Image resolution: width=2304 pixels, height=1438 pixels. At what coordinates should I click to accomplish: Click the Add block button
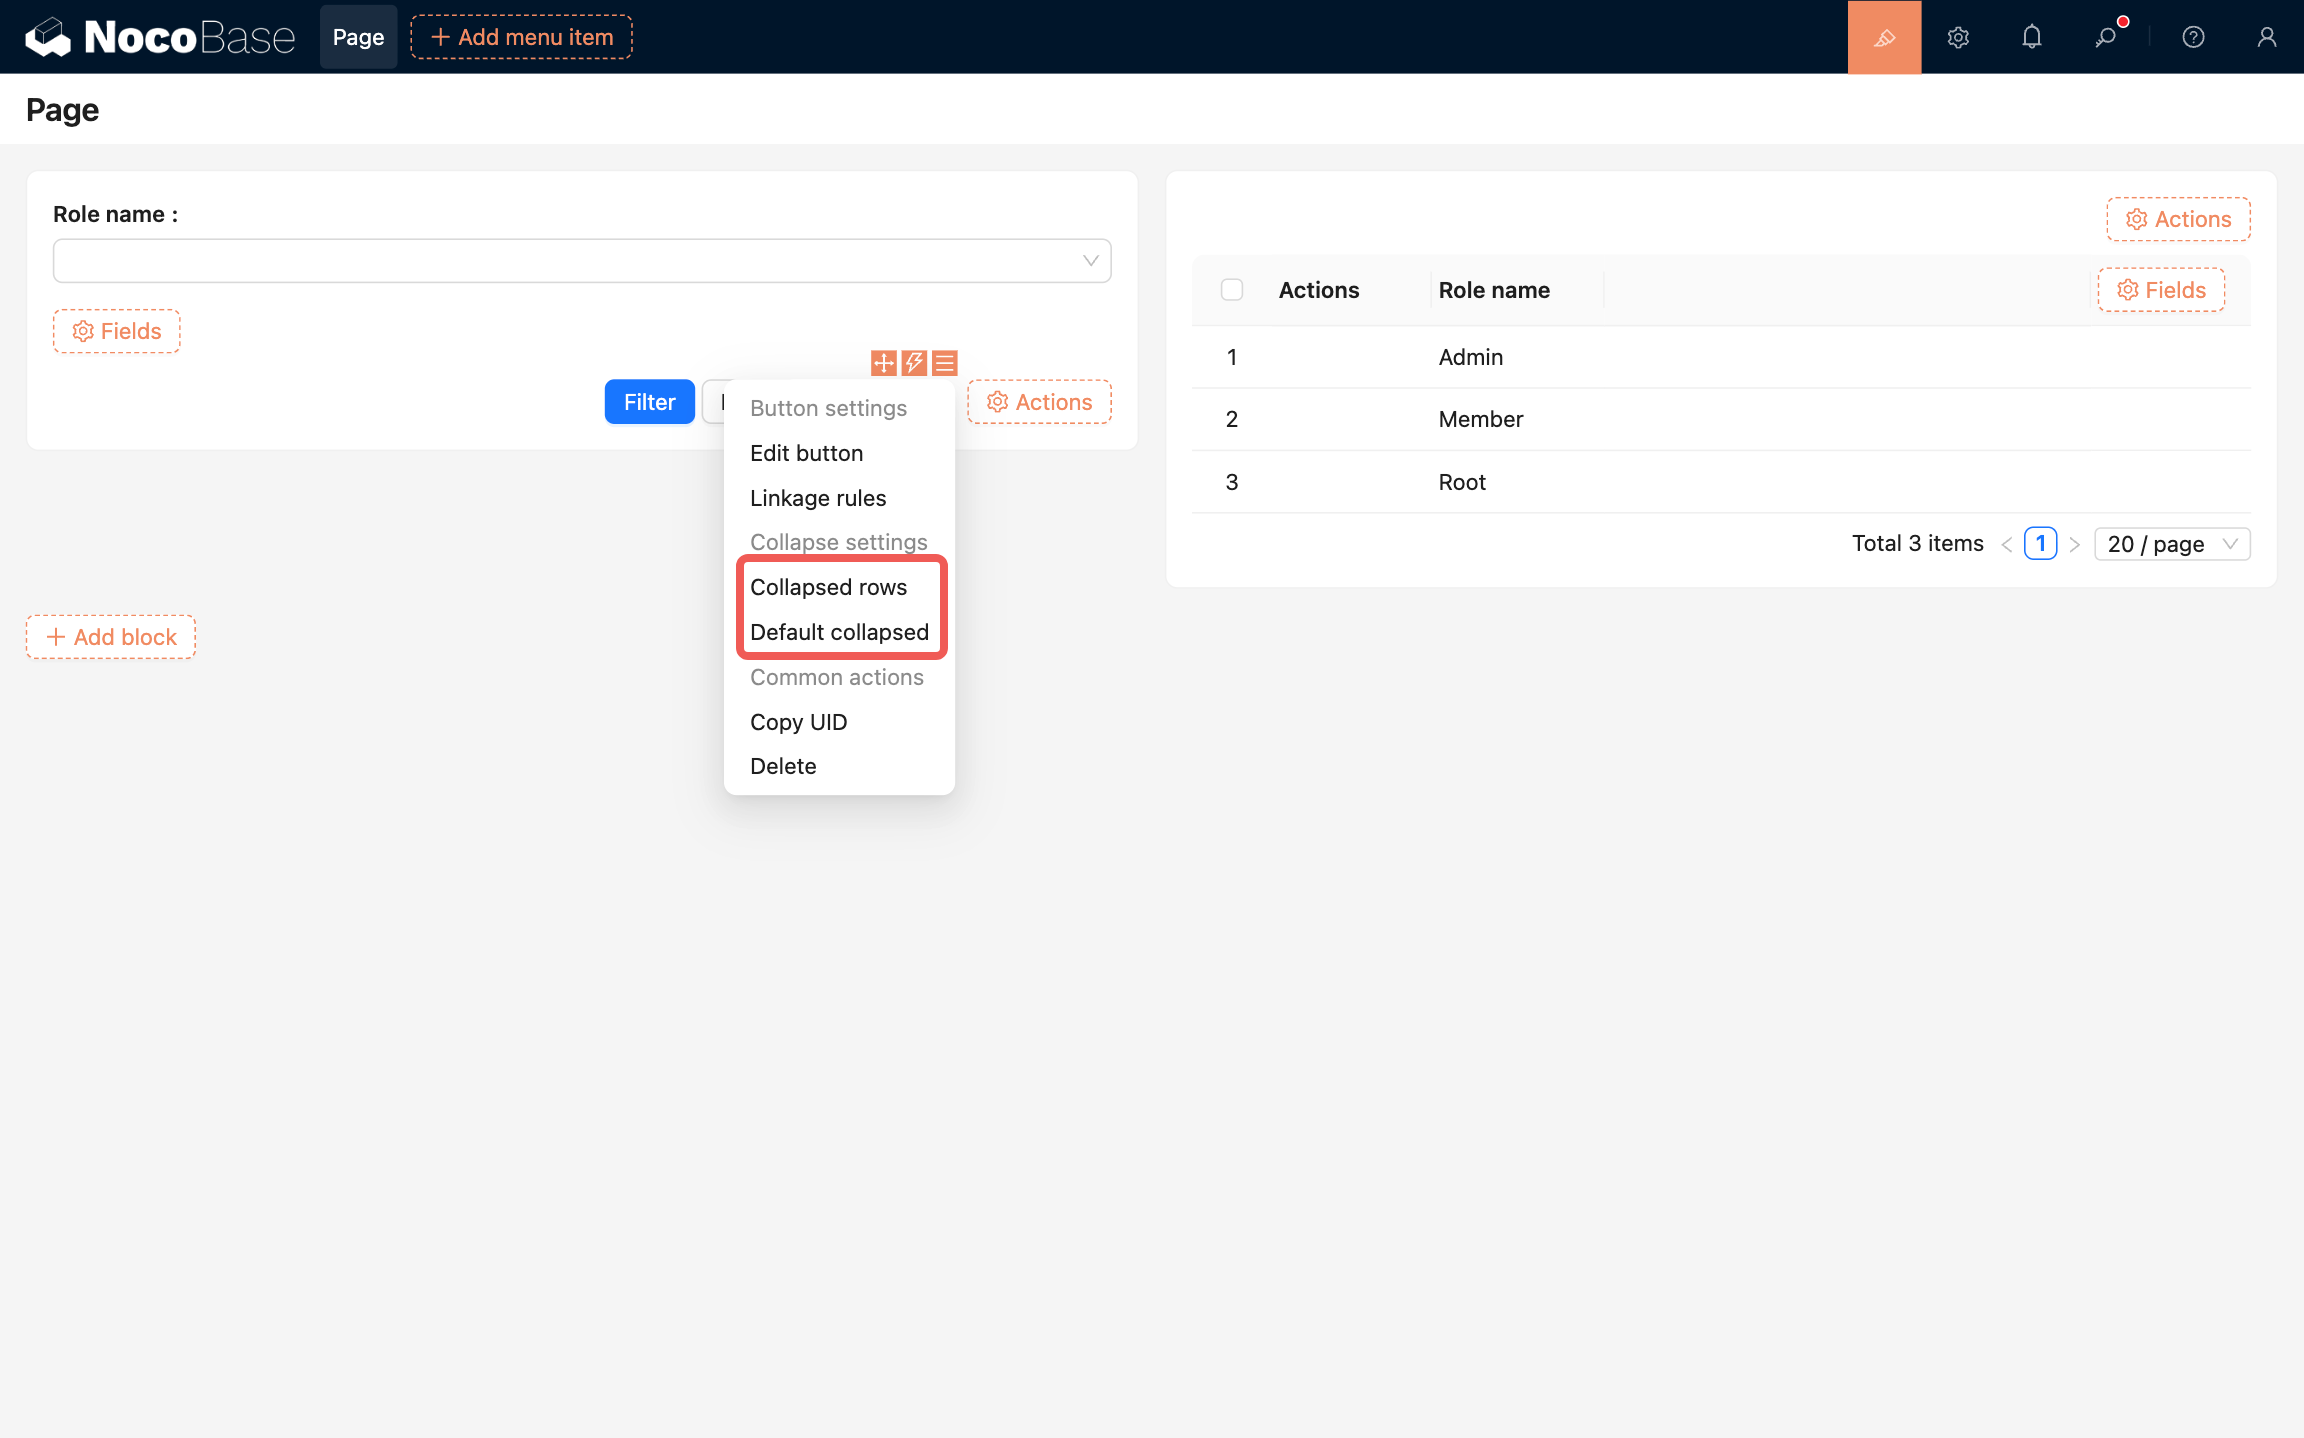(111, 637)
